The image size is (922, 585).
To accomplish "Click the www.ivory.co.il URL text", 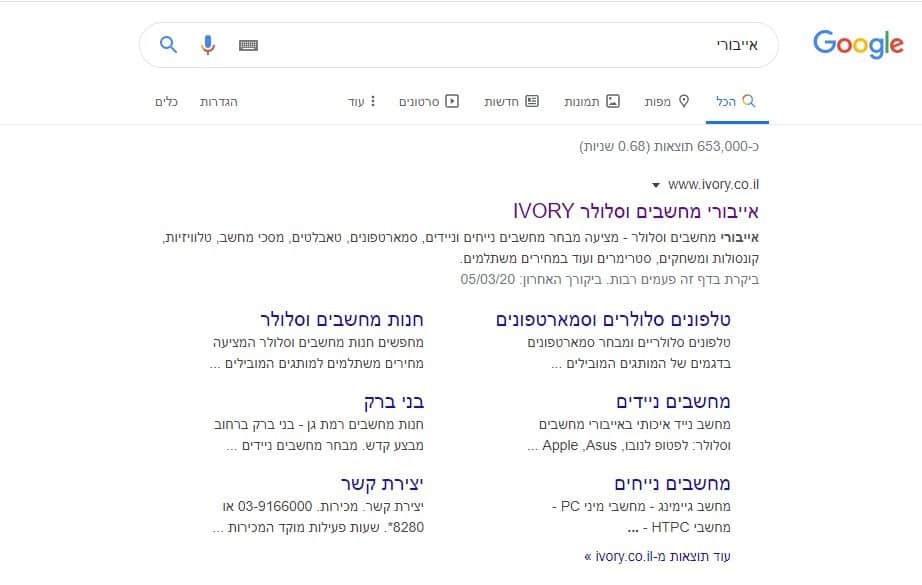I will 713,185.
